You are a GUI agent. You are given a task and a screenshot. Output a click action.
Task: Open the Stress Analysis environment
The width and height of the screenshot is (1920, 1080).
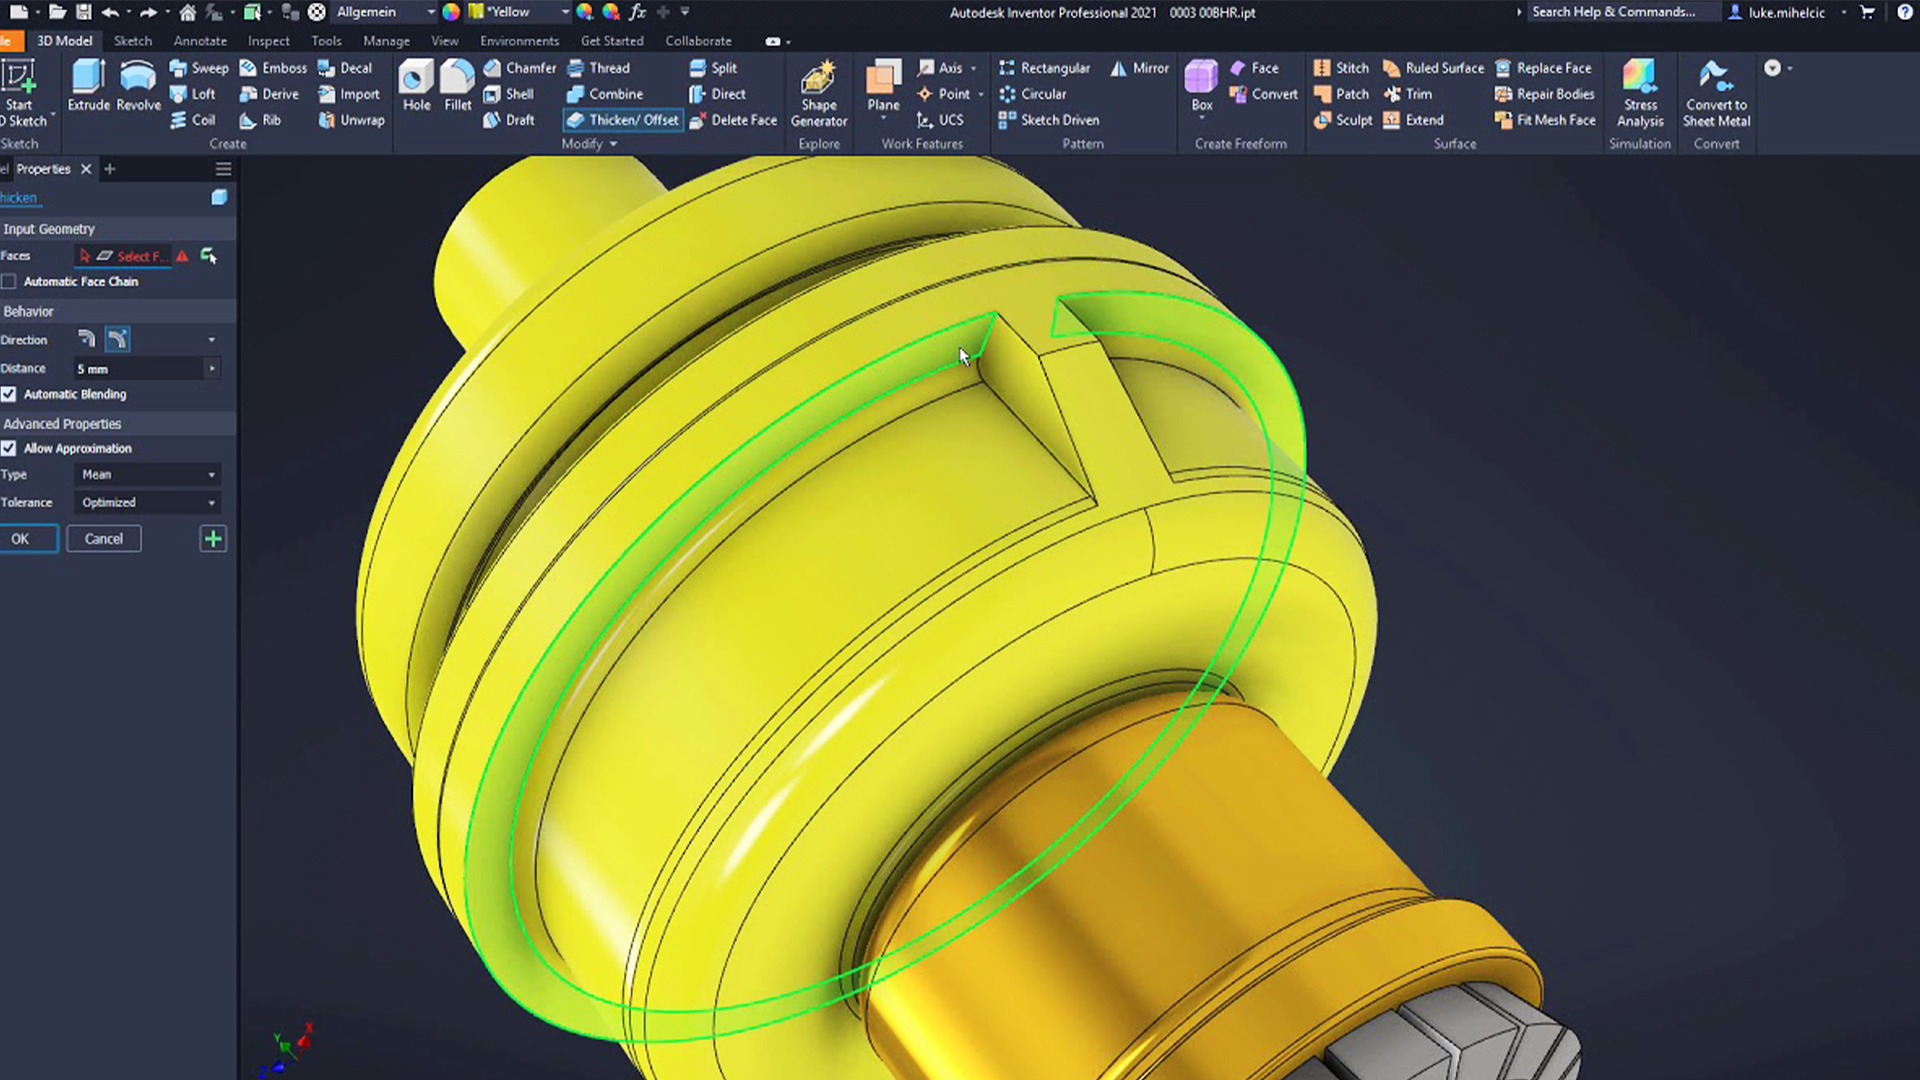[x=1639, y=94]
